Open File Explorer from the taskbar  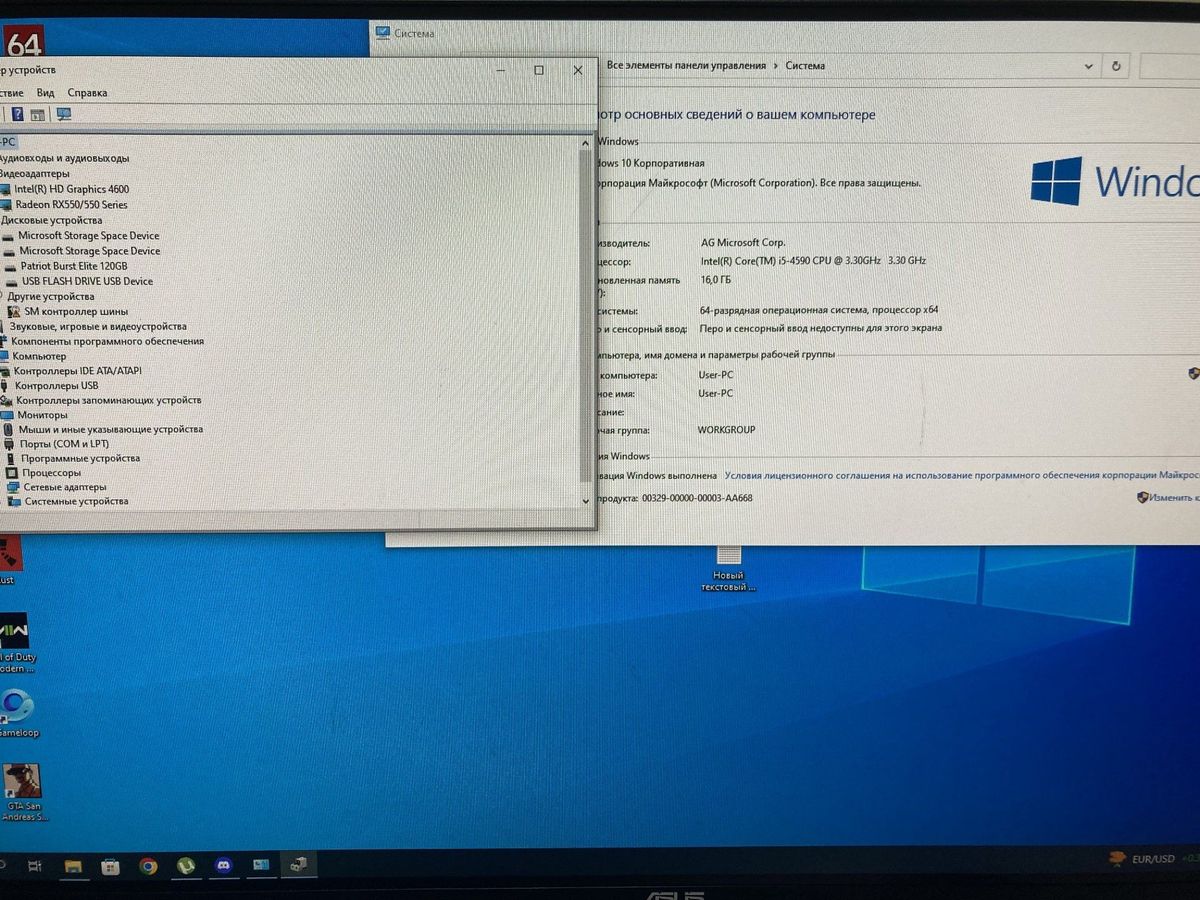73,866
